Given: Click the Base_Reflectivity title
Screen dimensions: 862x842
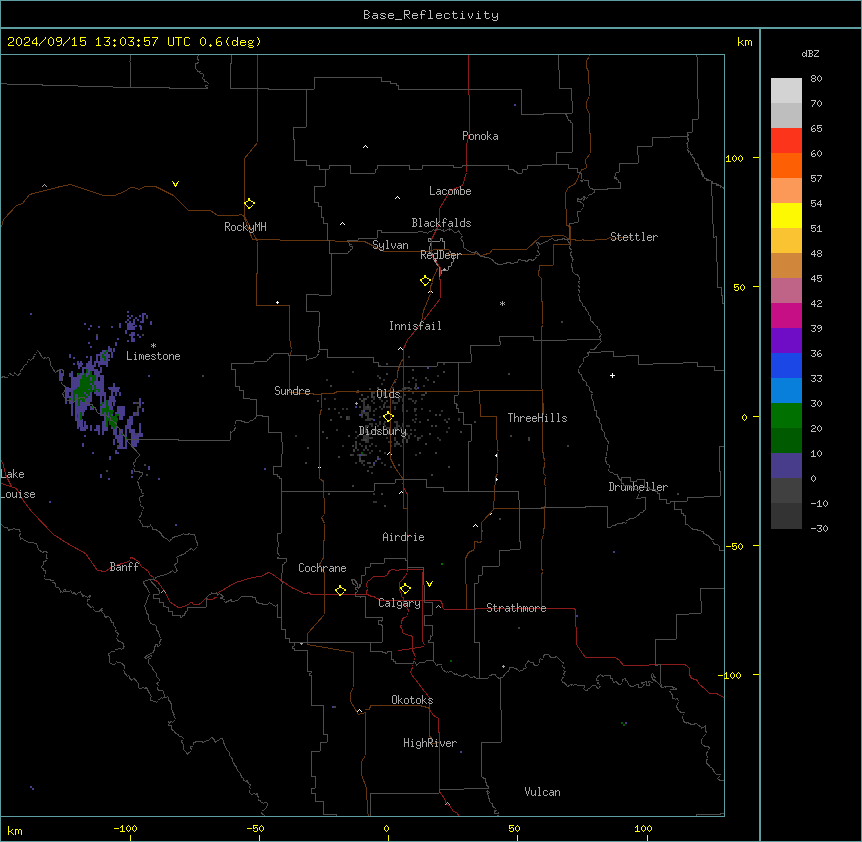Looking at the screenshot, I should (x=431, y=15).
